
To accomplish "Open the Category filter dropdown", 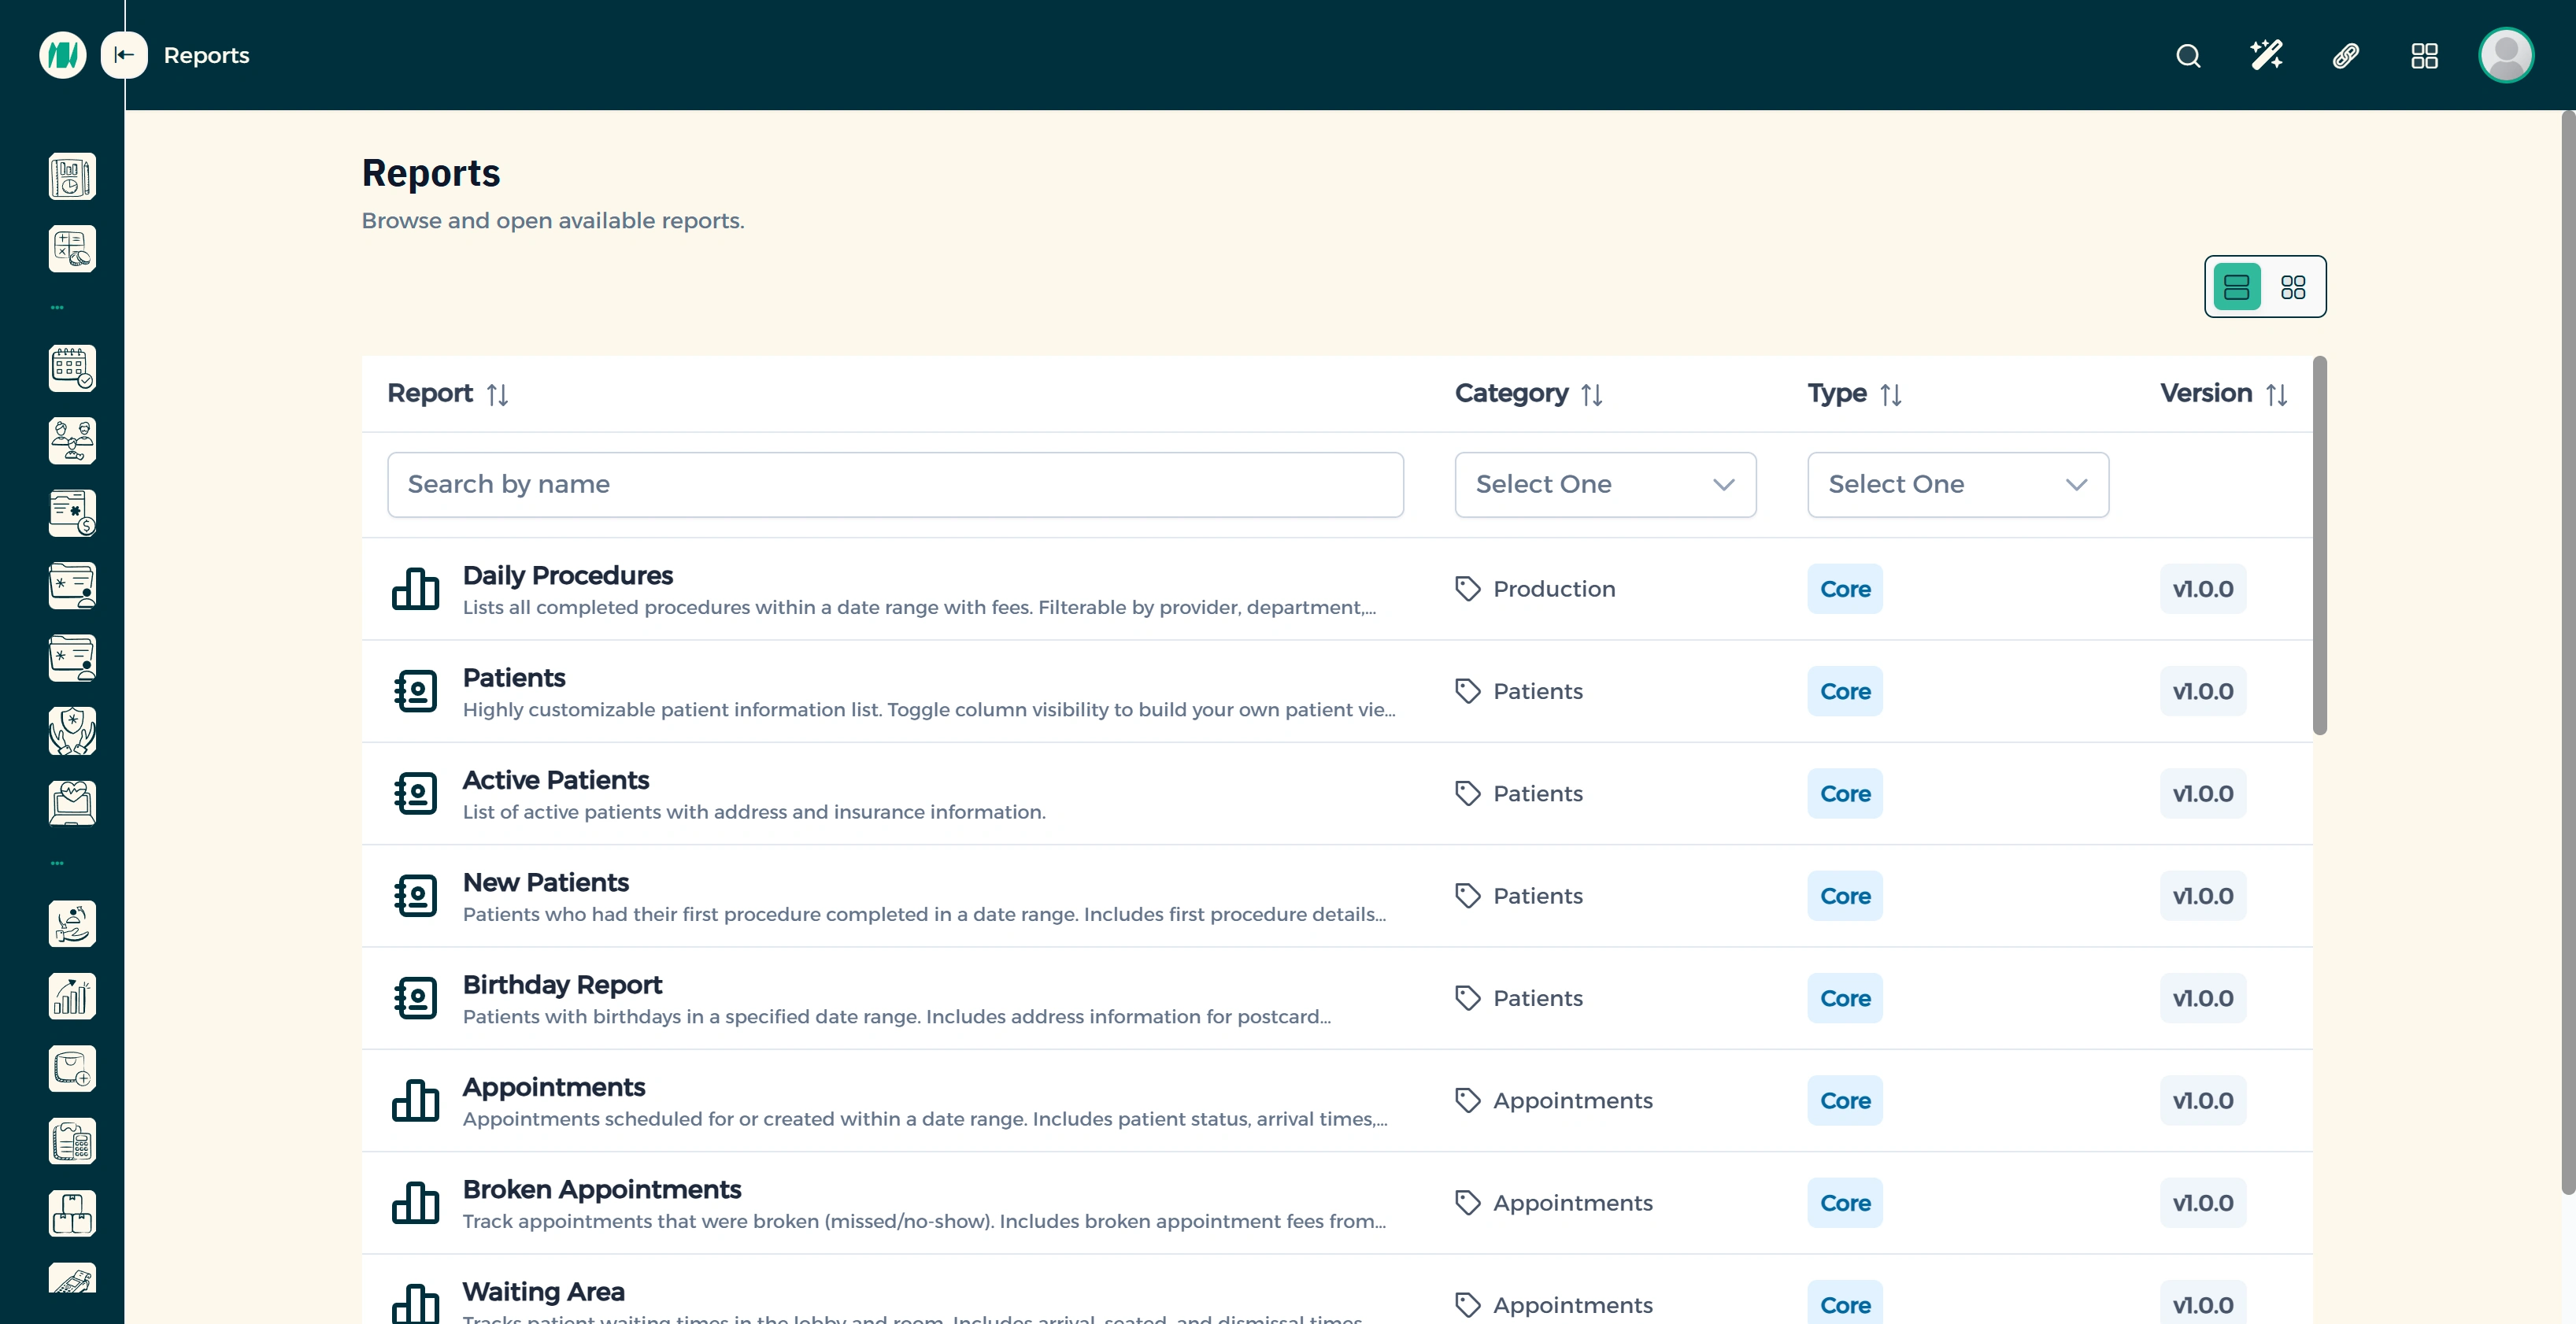I will pos(1605,485).
